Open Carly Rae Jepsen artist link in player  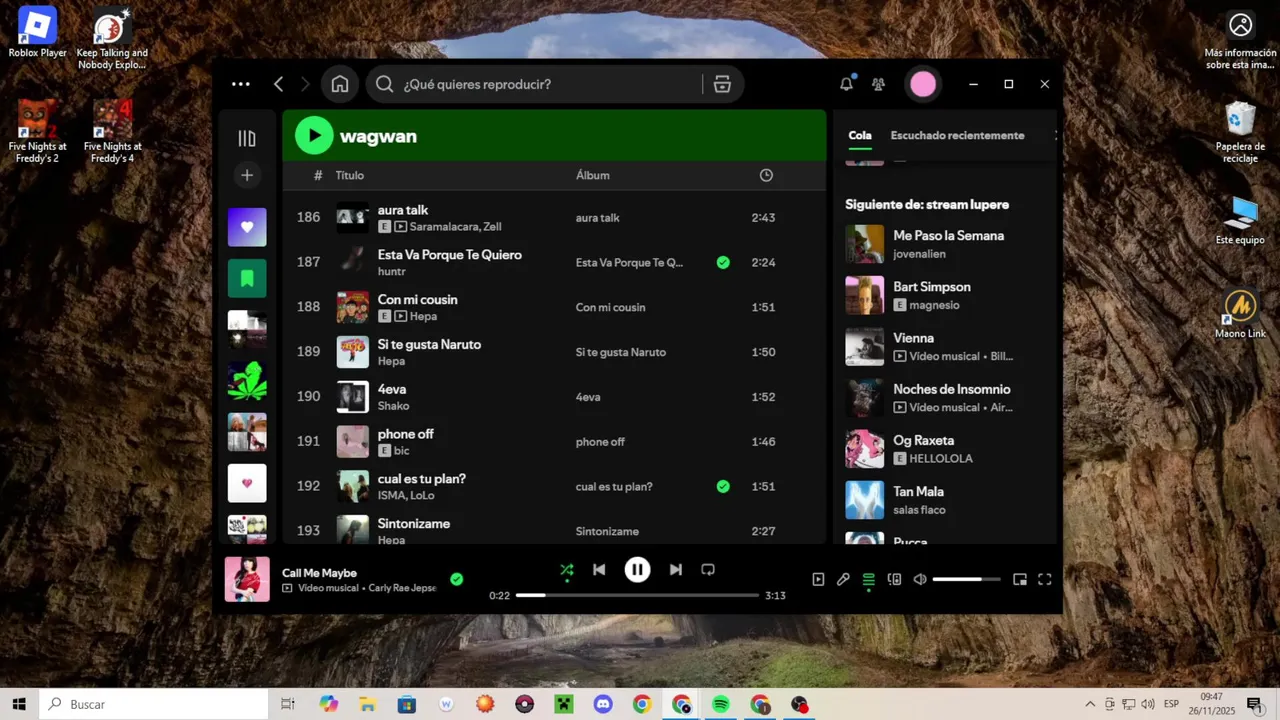tap(402, 588)
